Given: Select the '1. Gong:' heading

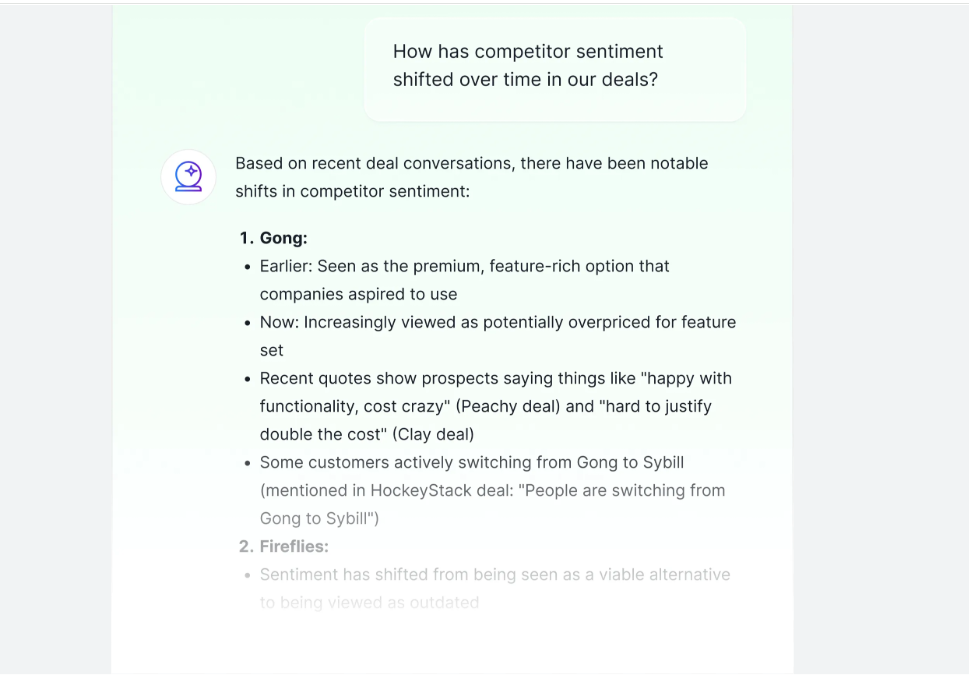Looking at the screenshot, I should click(x=274, y=238).
